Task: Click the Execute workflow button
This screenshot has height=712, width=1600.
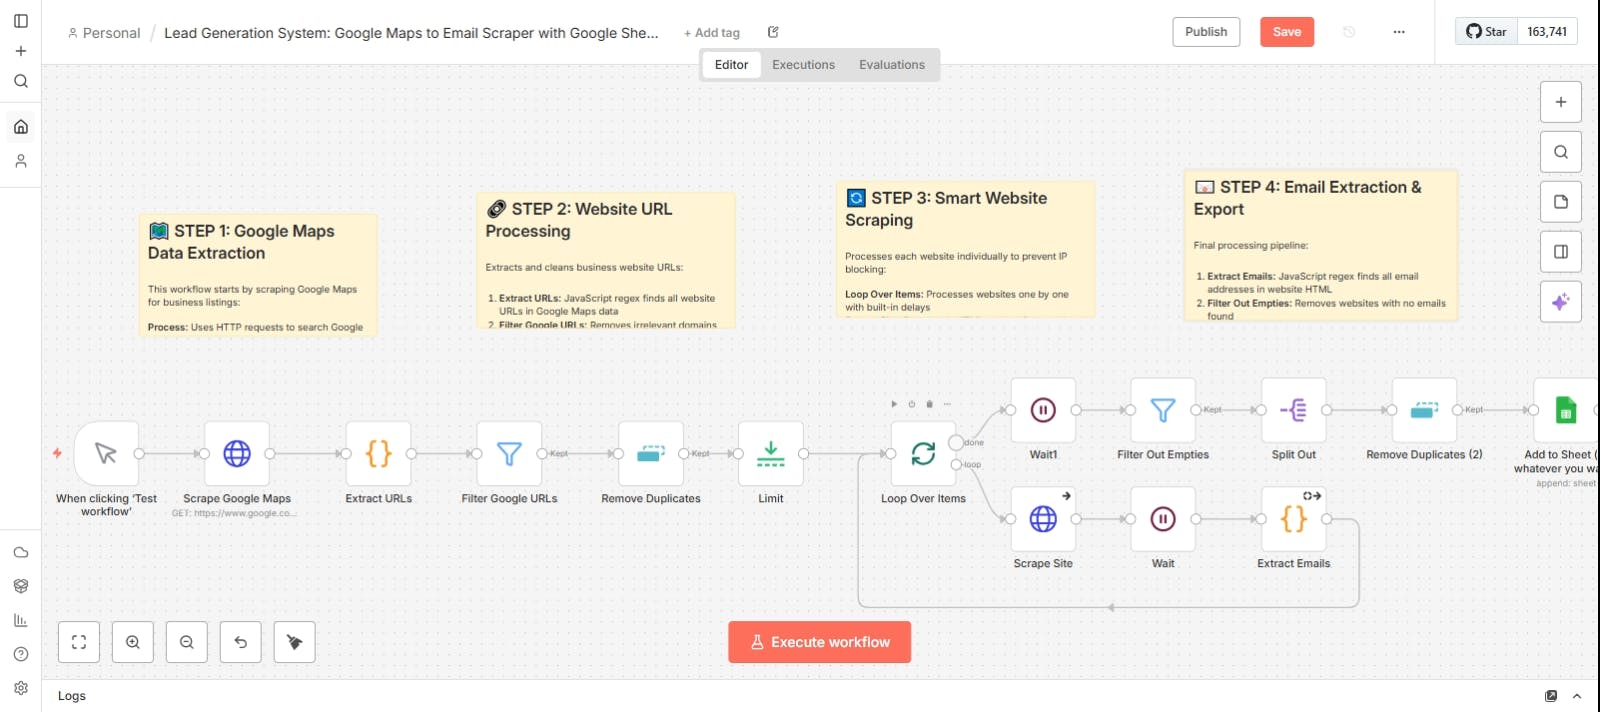Action: pyautogui.click(x=819, y=642)
